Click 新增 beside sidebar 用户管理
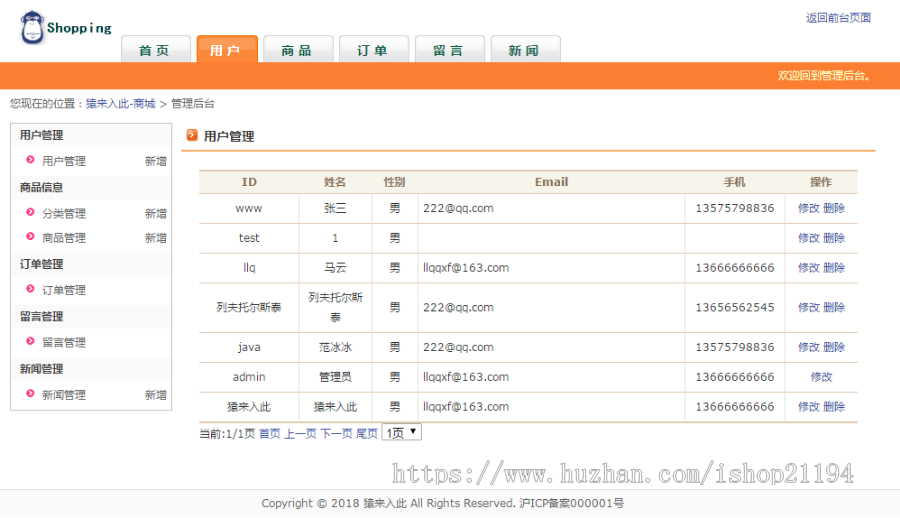Screen dimensions: 900x518 click(156, 161)
